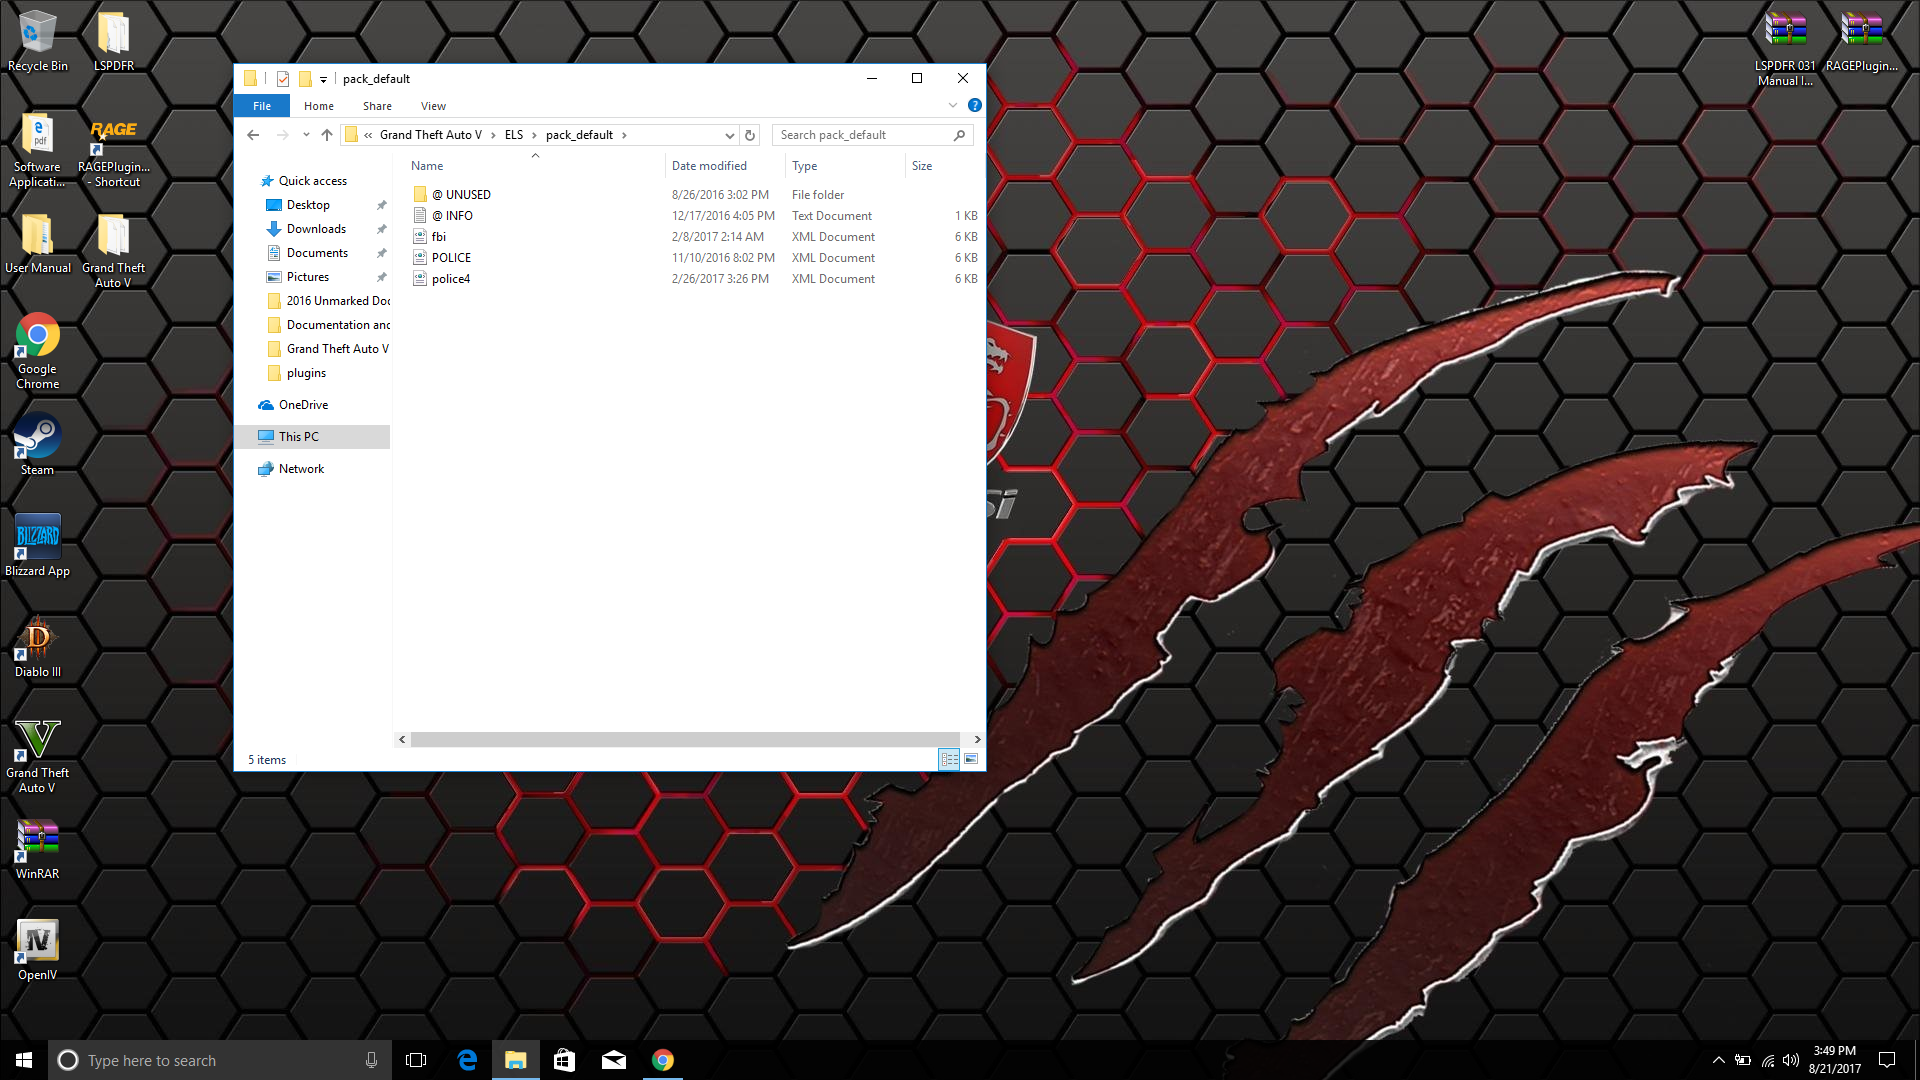Open the File menu tab
The height and width of the screenshot is (1080, 1920).
click(x=261, y=106)
